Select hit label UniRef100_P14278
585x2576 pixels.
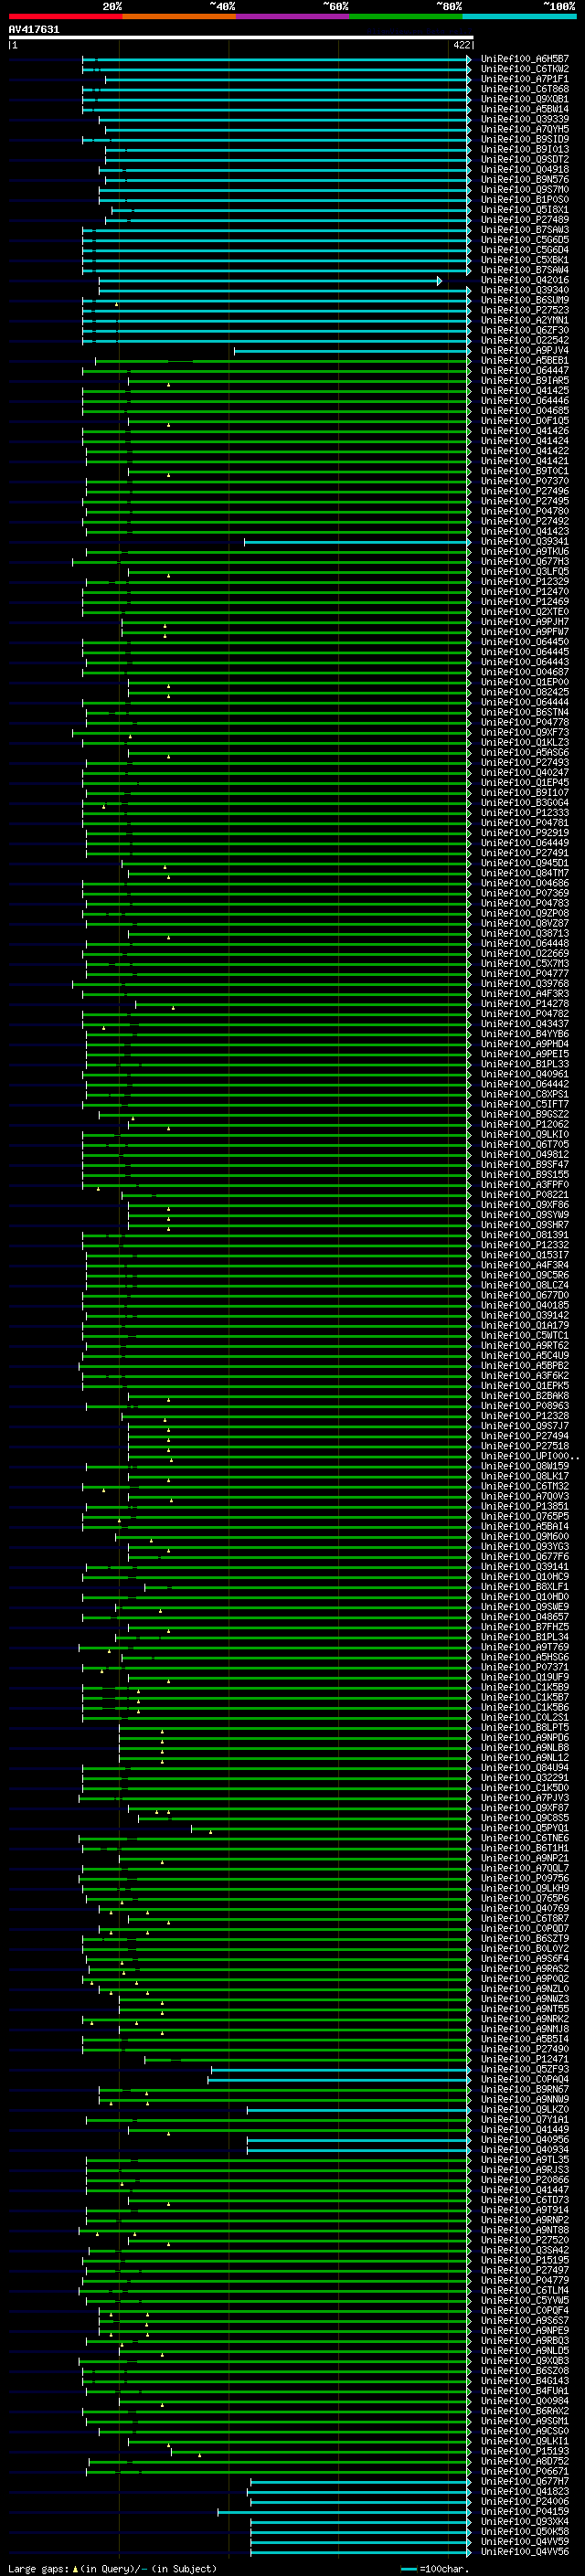[524, 1003]
